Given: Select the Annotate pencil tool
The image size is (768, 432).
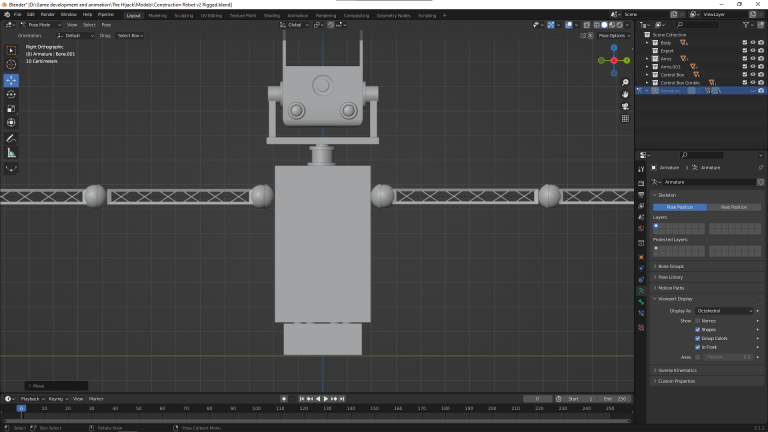Looking at the screenshot, I should click(11, 138).
